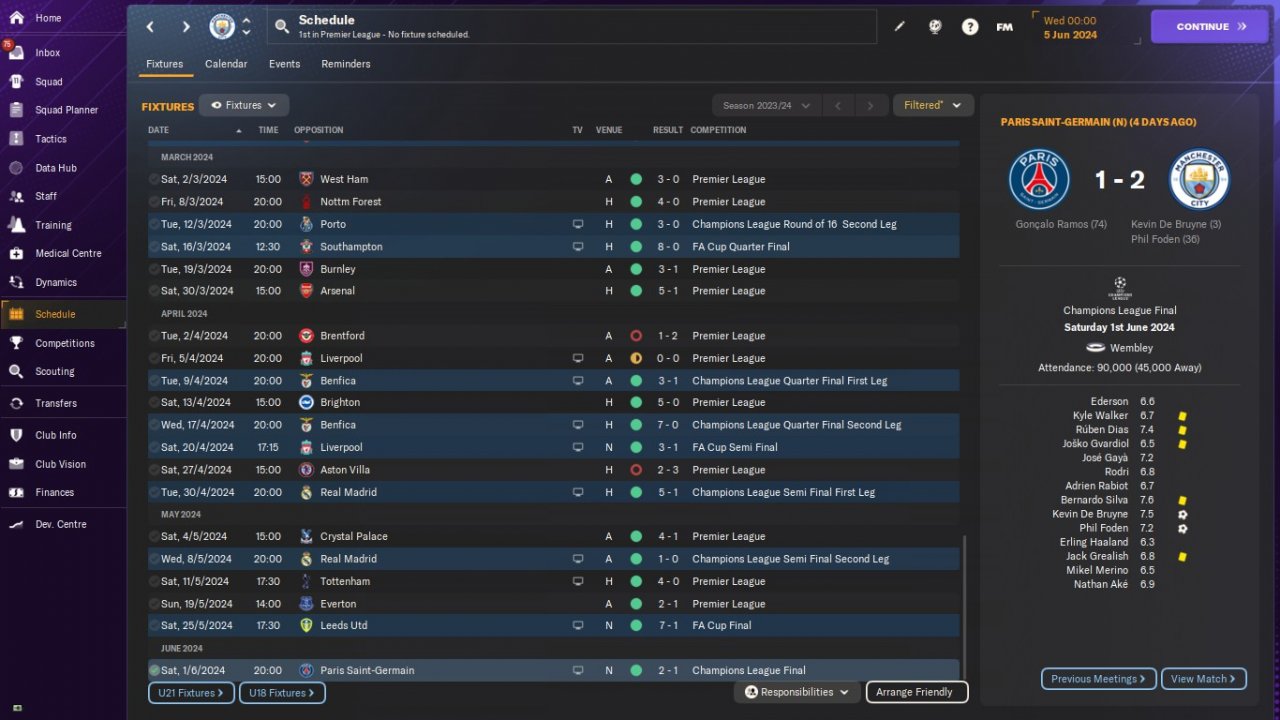The image size is (1280, 720).
Task: Click the large Manchester City crest in match panel
Action: (1199, 180)
